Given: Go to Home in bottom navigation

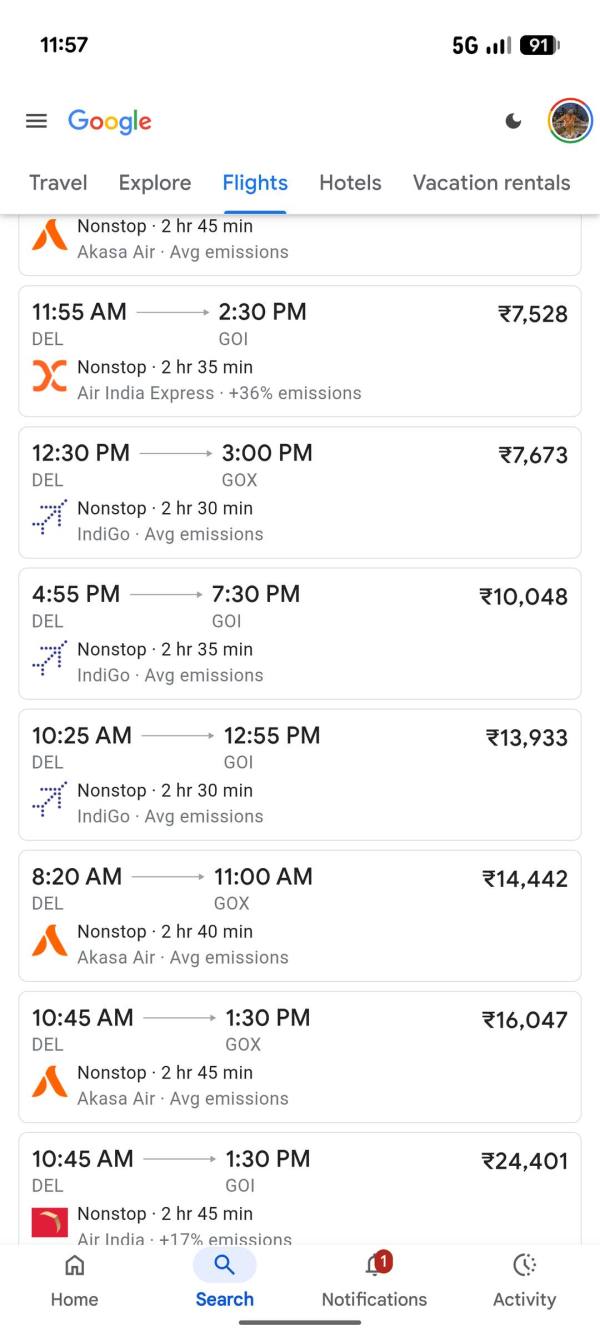Looking at the screenshot, I should [74, 1280].
